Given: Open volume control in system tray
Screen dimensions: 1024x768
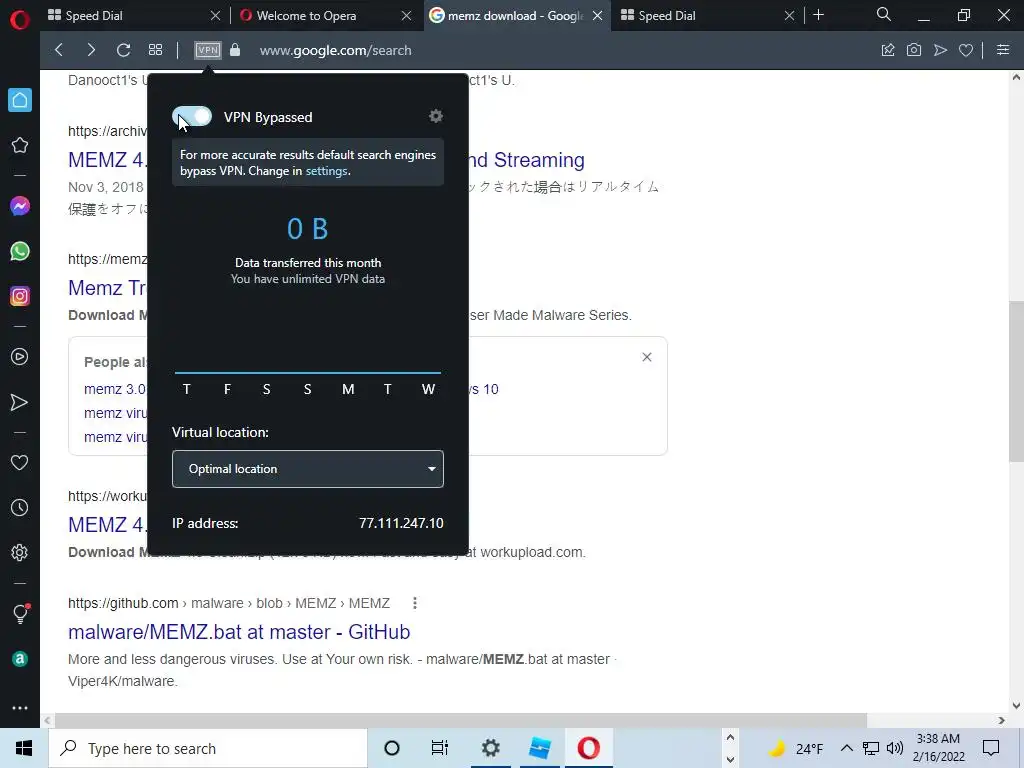Looking at the screenshot, I should pos(895,748).
